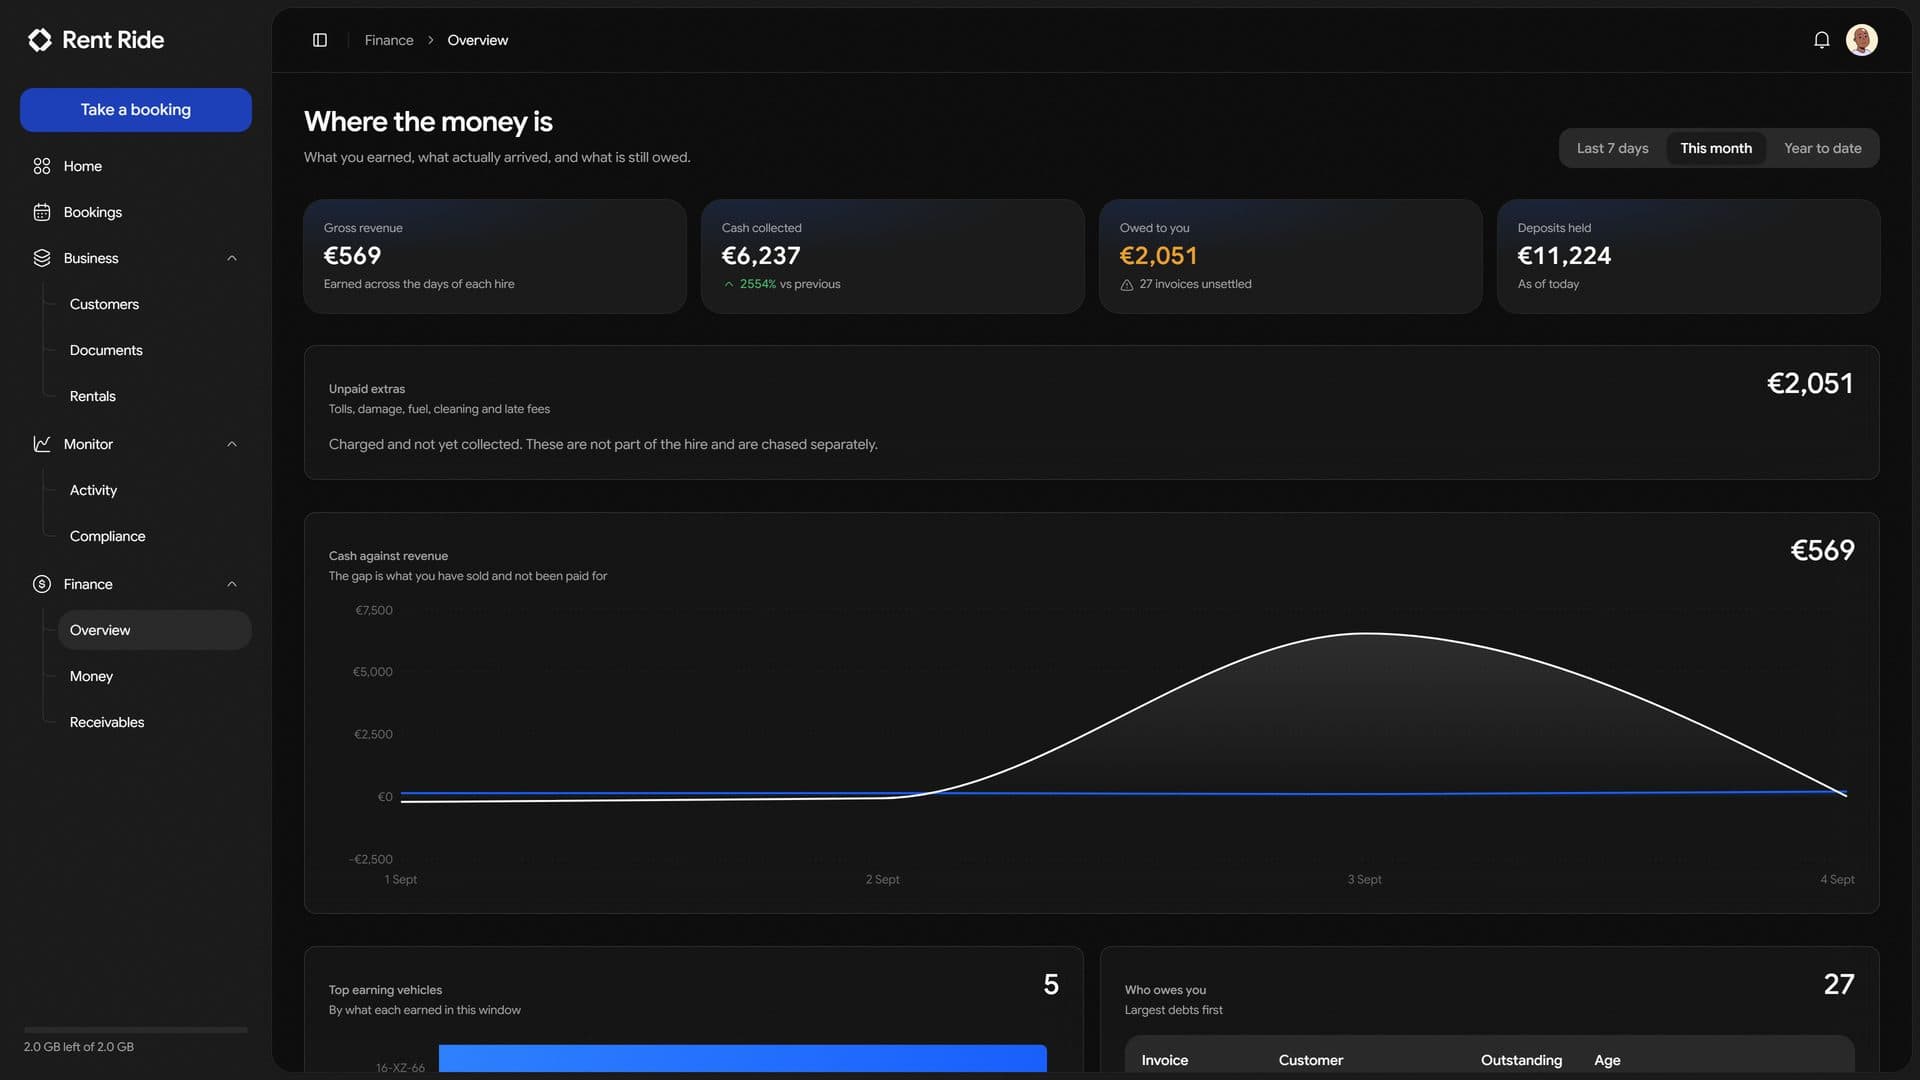Click the Business layers icon
The image size is (1920, 1080).
pyautogui.click(x=42, y=258)
